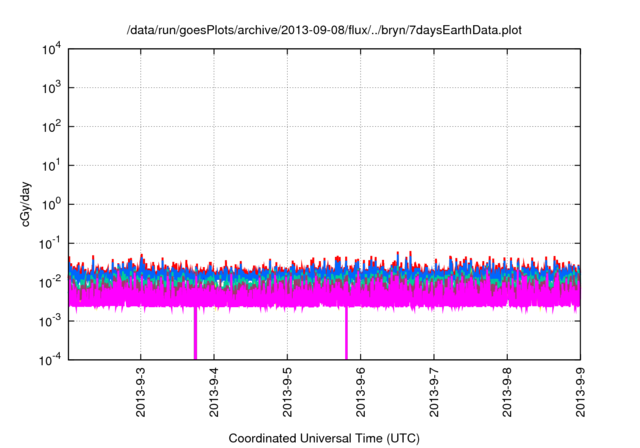Viewport: 640px width, 448px height.
Task: Click the 10^-1 y-axis tick label
Action: (50, 244)
